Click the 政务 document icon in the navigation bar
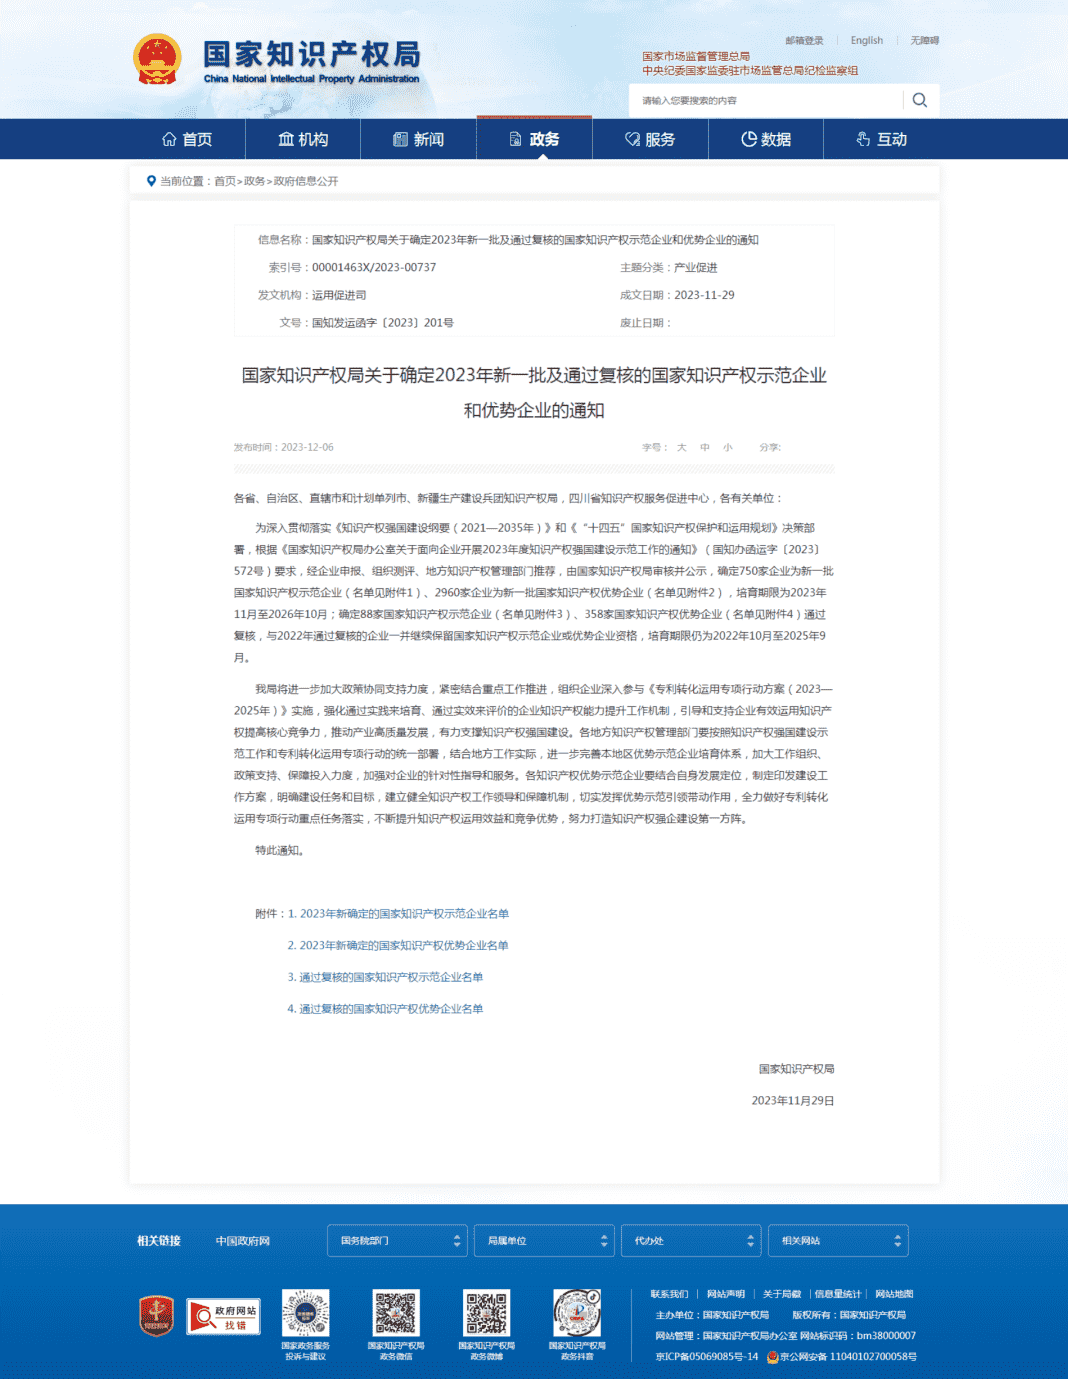 click(516, 139)
